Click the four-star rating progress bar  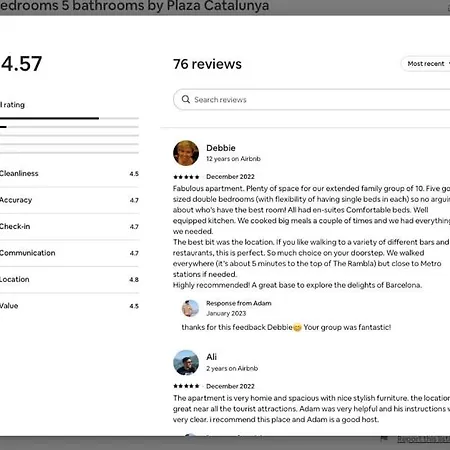(x=69, y=127)
